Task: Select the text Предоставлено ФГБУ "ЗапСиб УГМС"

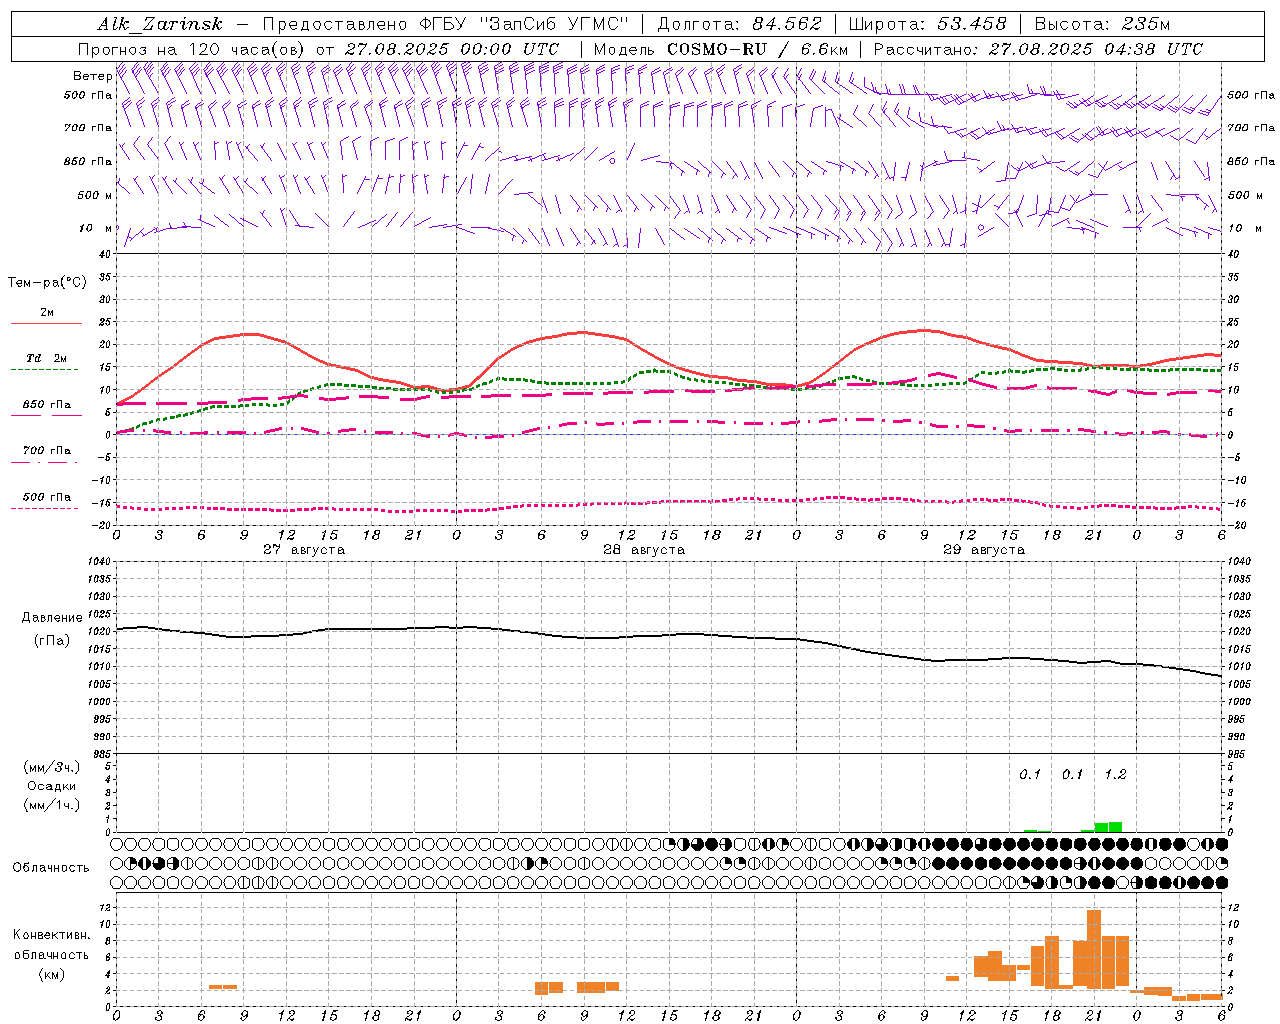Action: pos(445,24)
